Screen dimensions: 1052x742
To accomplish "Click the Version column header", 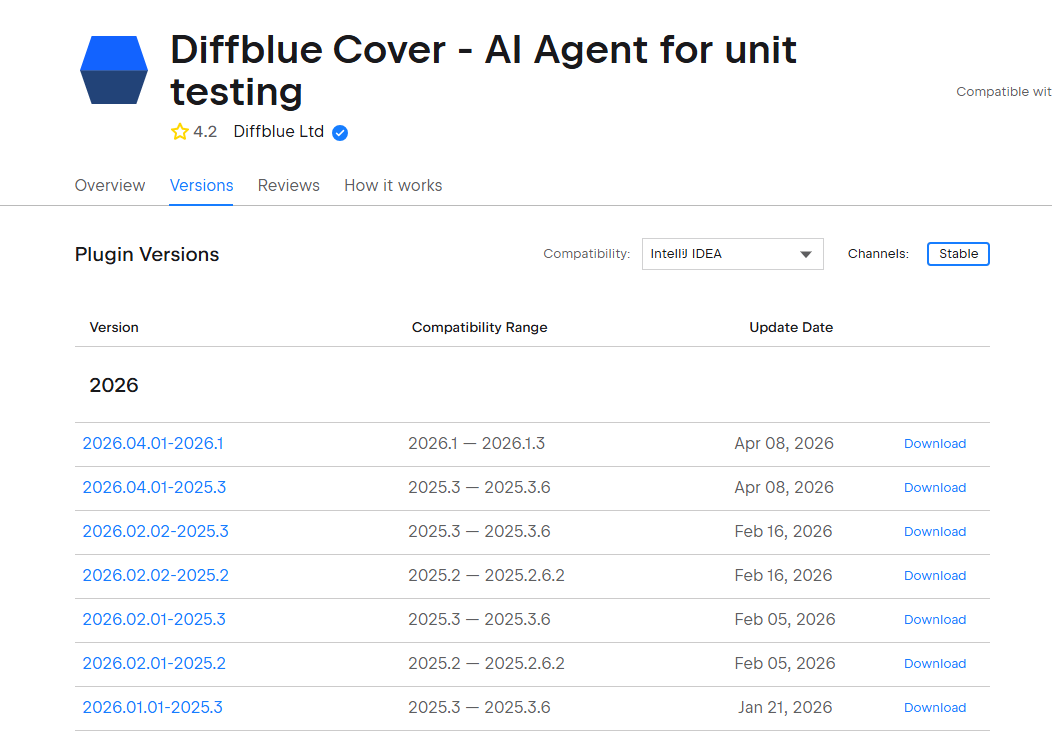I will tap(114, 327).
